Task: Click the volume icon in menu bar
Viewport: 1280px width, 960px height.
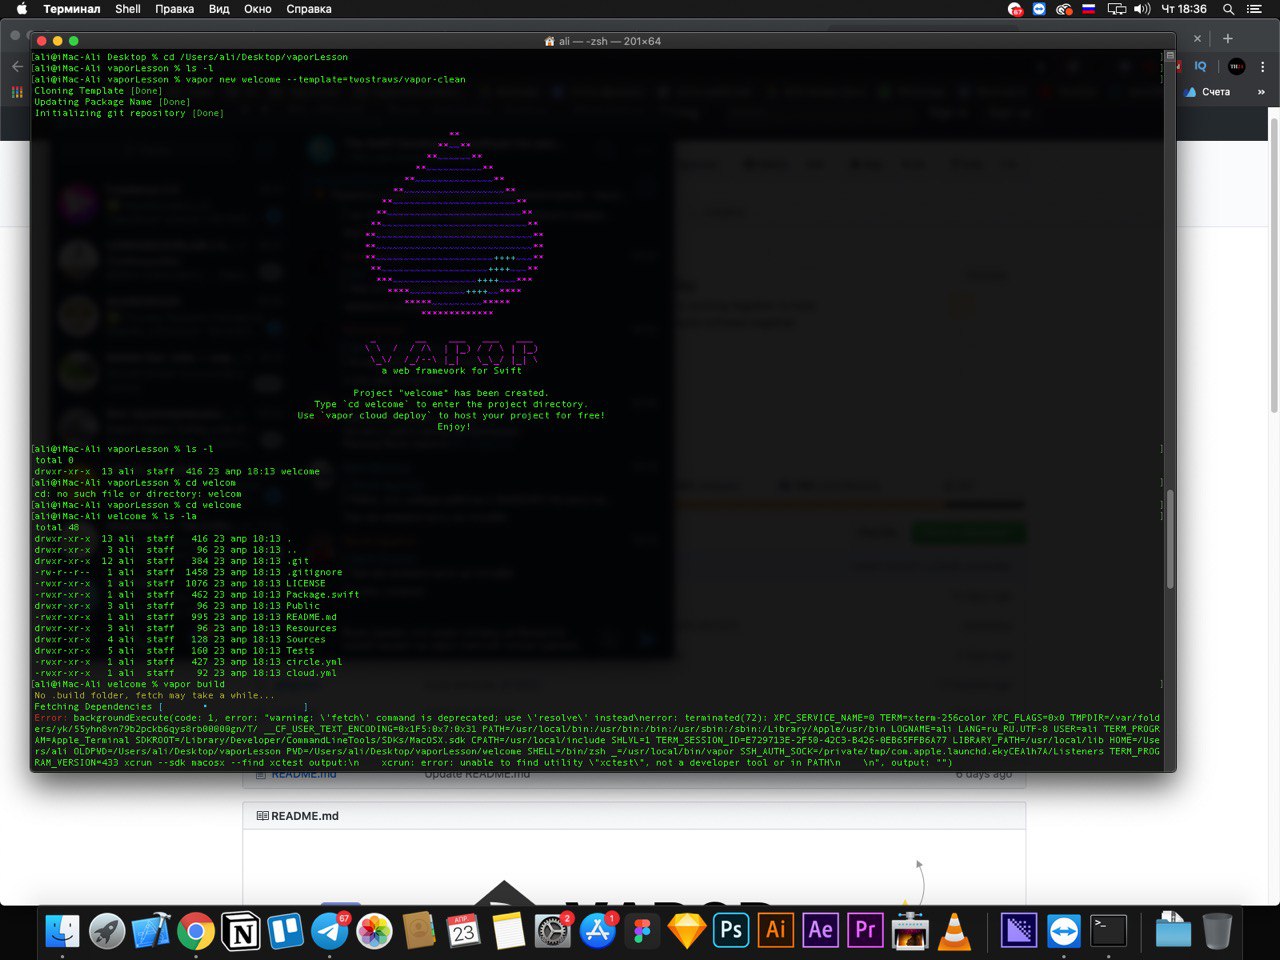Action: coord(1143,9)
